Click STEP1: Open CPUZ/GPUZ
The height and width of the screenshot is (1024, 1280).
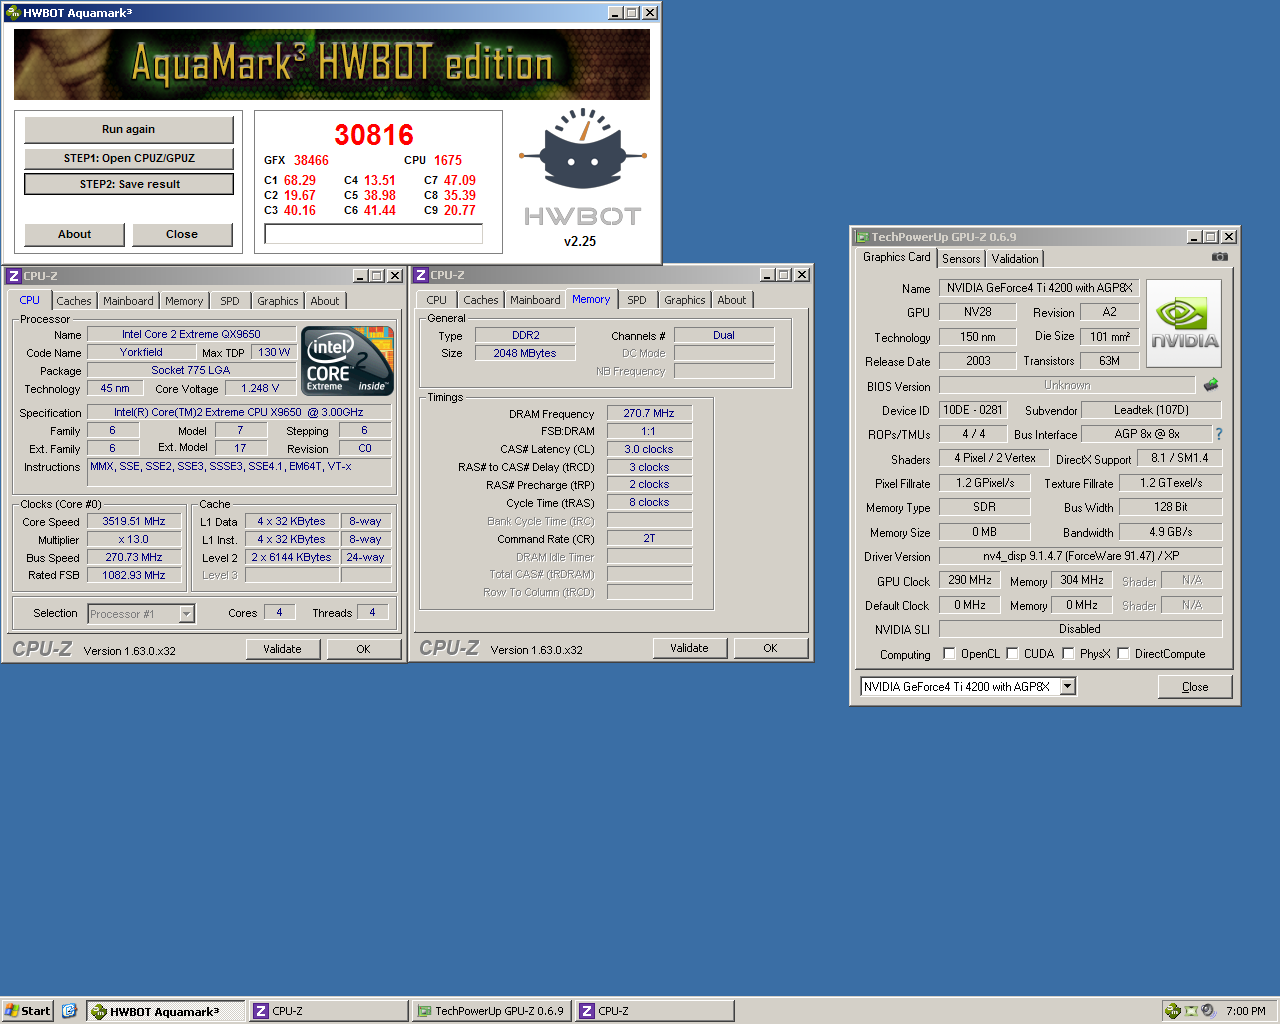pos(129,158)
